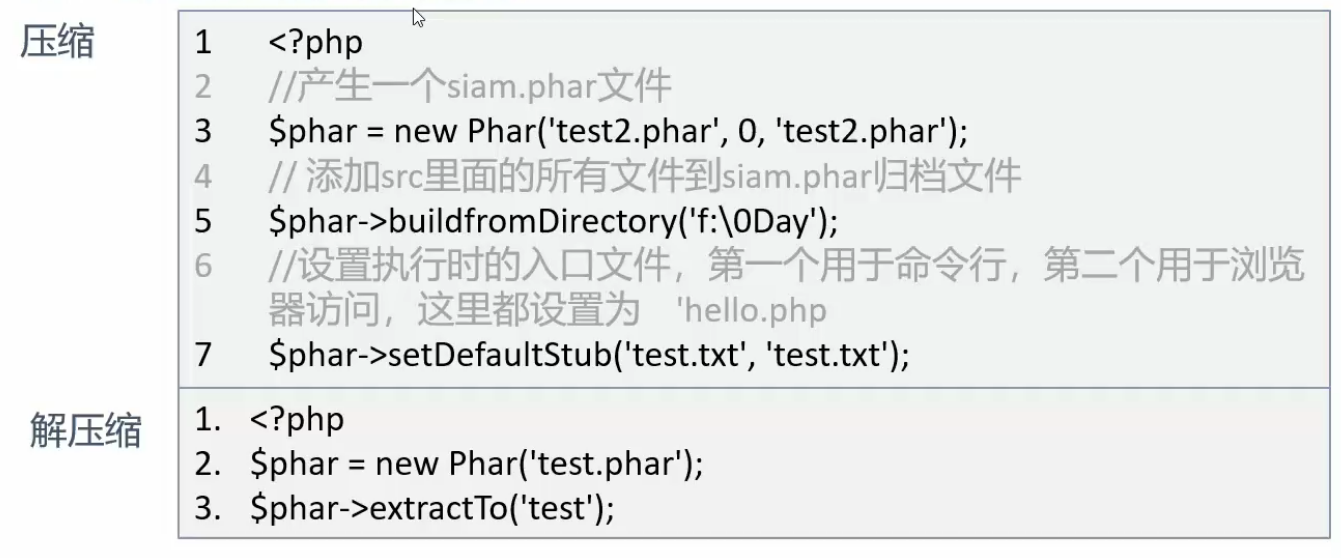Image resolution: width=1341 pixels, height=558 pixels.
Task: Click the "<?php" line in decompression code
Action: (297, 419)
